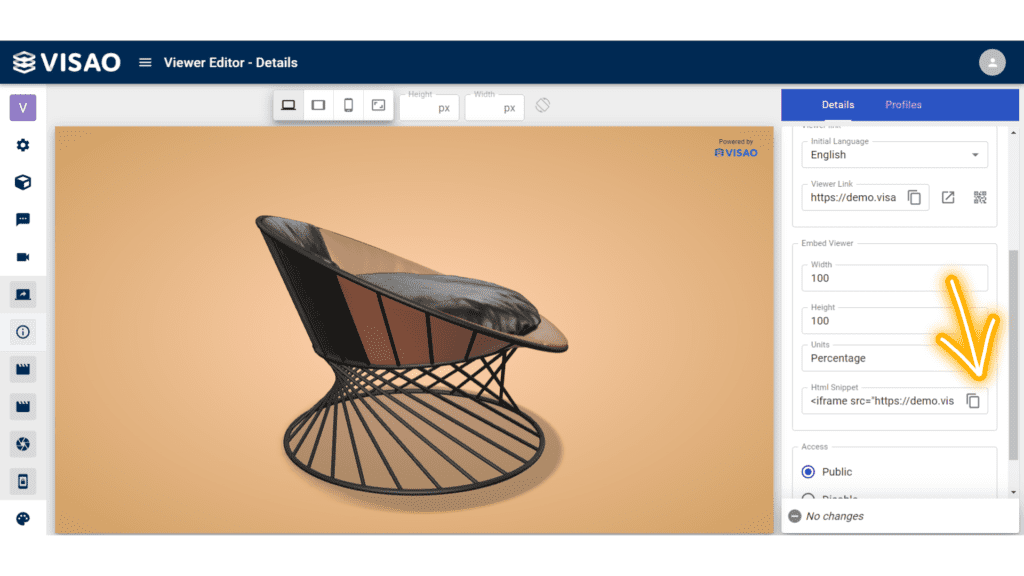Select the video camera sidebar icon
The width and height of the screenshot is (1024, 576).
click(23, 257)
